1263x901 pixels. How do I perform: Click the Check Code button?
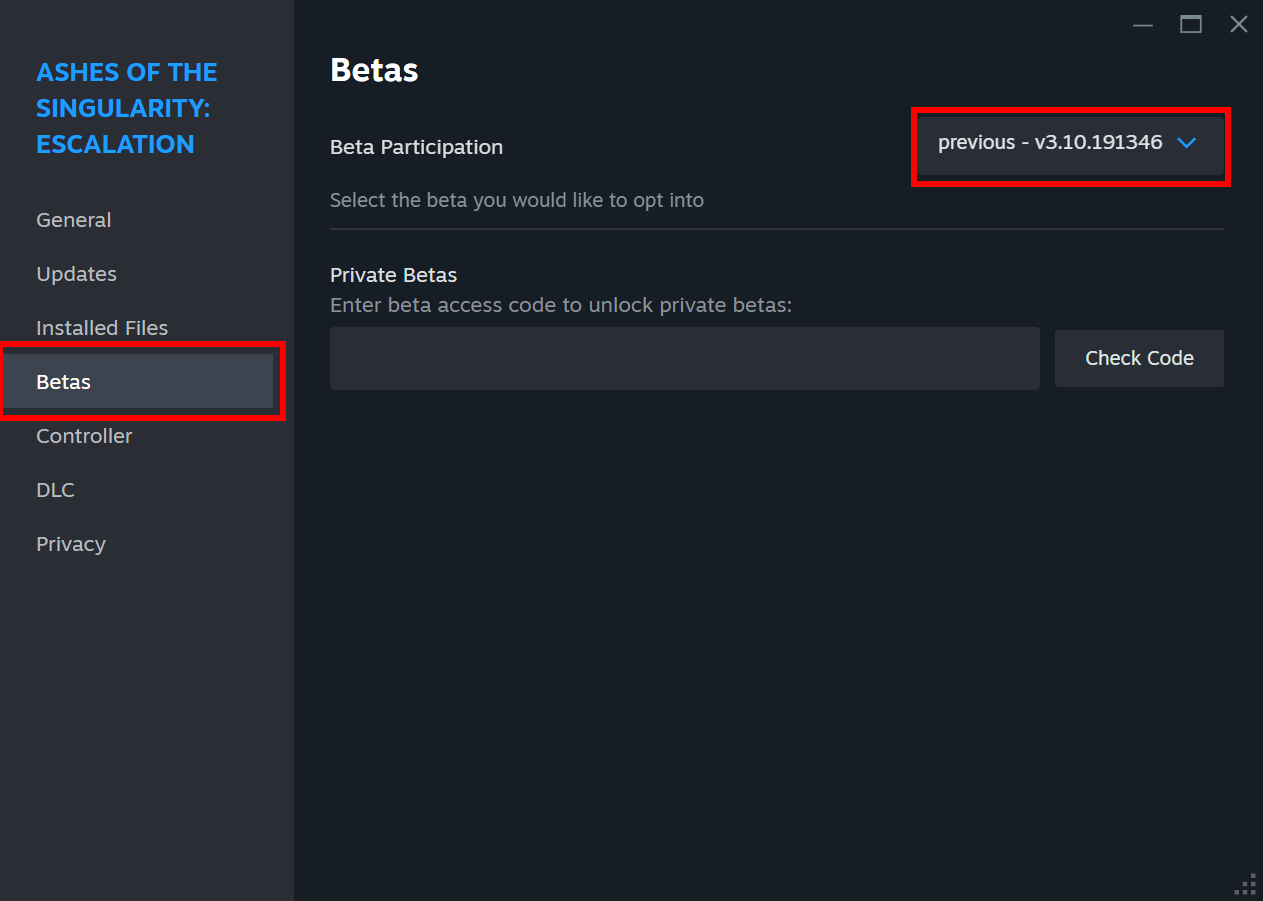(1139, 358)
